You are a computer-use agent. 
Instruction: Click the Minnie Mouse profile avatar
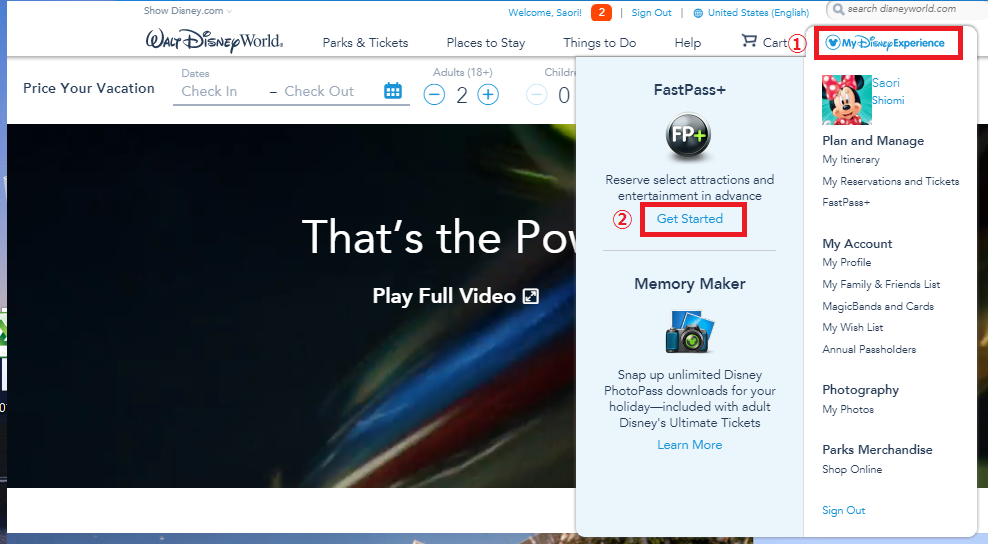tap(846, 100)
